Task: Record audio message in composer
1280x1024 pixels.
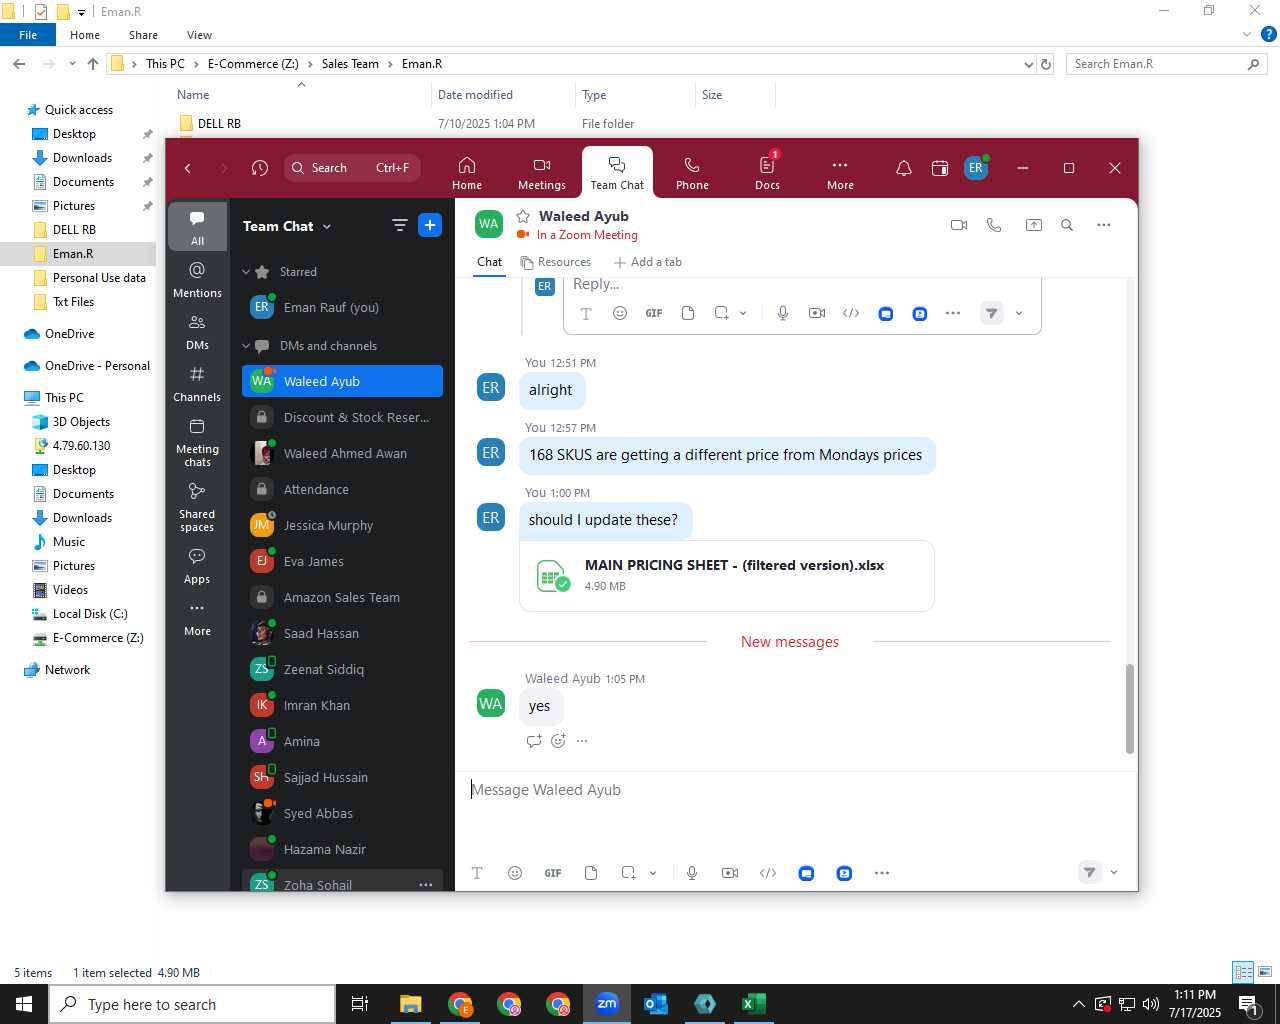Action: (692, 873)
